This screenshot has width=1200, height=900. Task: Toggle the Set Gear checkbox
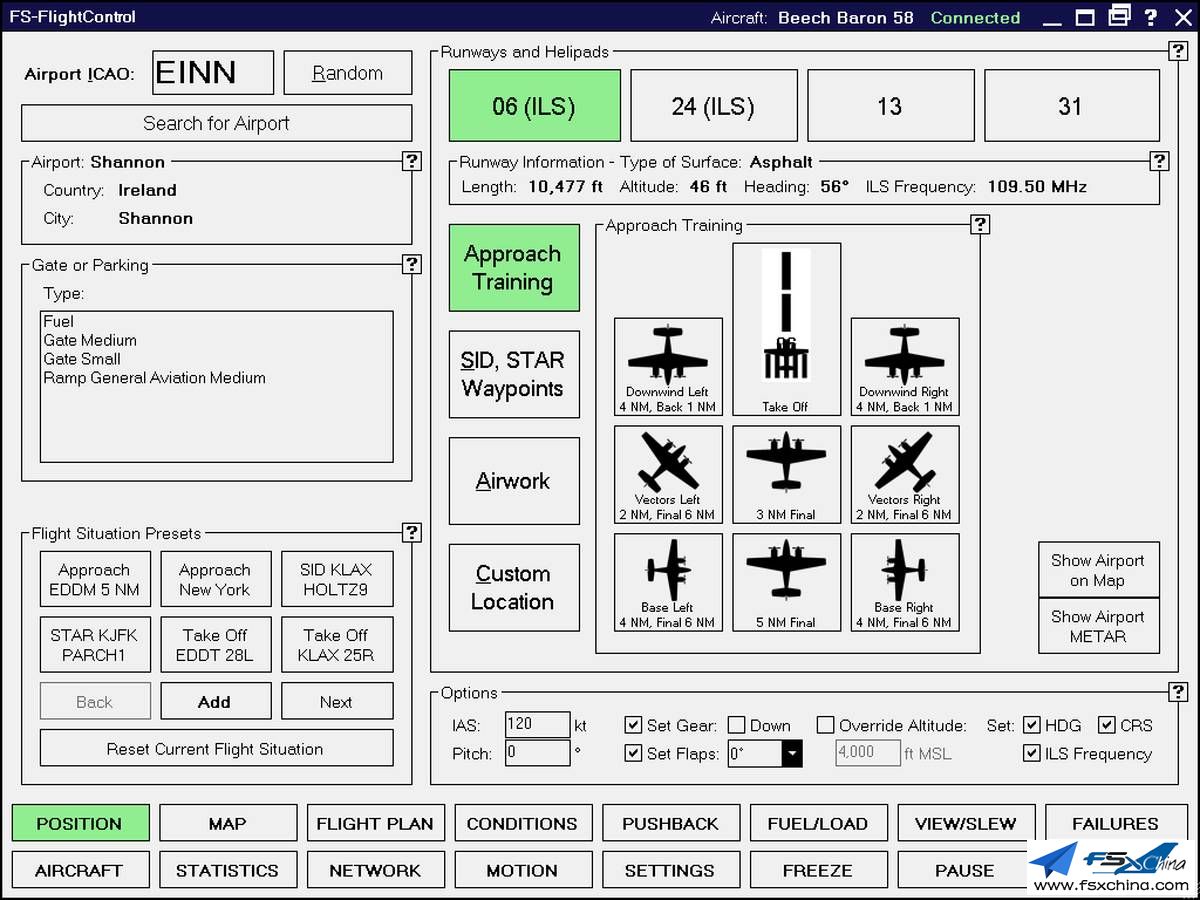[x=633, y=726]
